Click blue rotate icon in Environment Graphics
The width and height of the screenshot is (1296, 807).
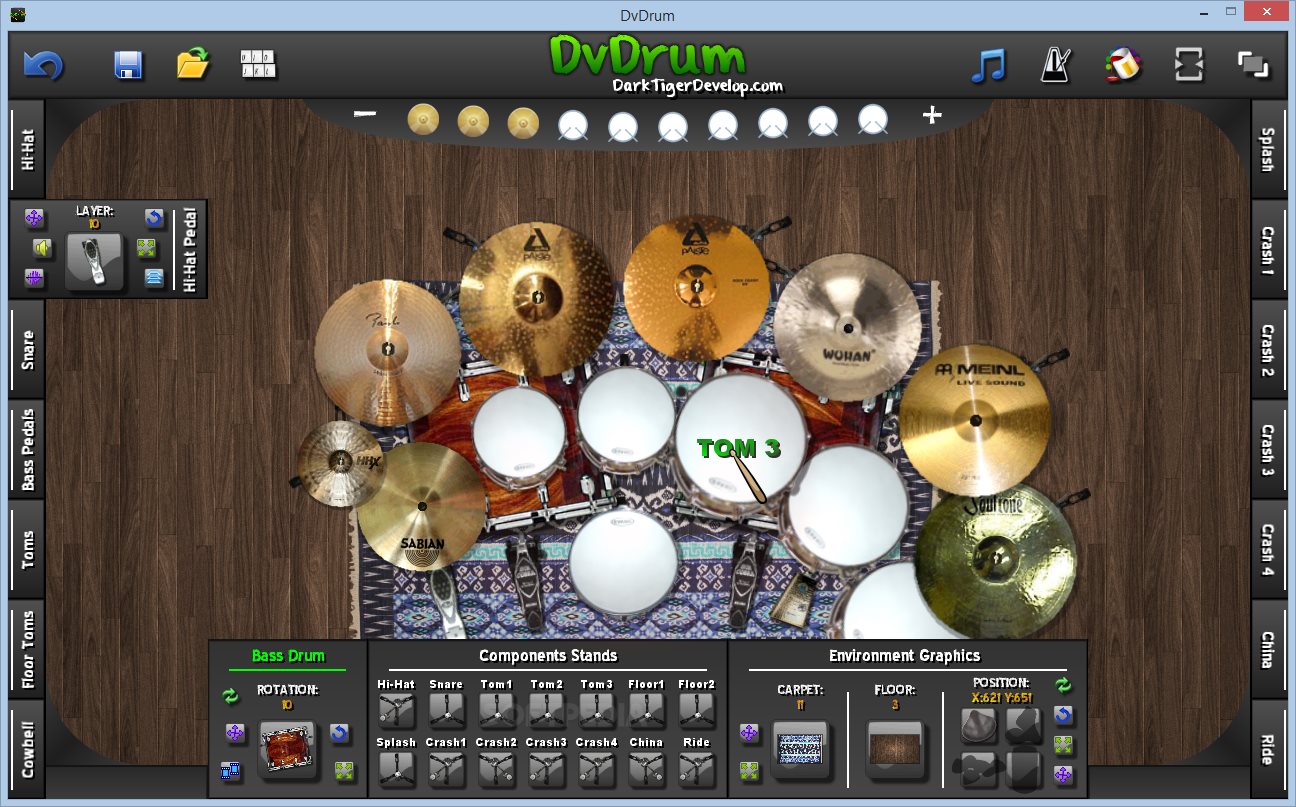[x=1063, y=715]
